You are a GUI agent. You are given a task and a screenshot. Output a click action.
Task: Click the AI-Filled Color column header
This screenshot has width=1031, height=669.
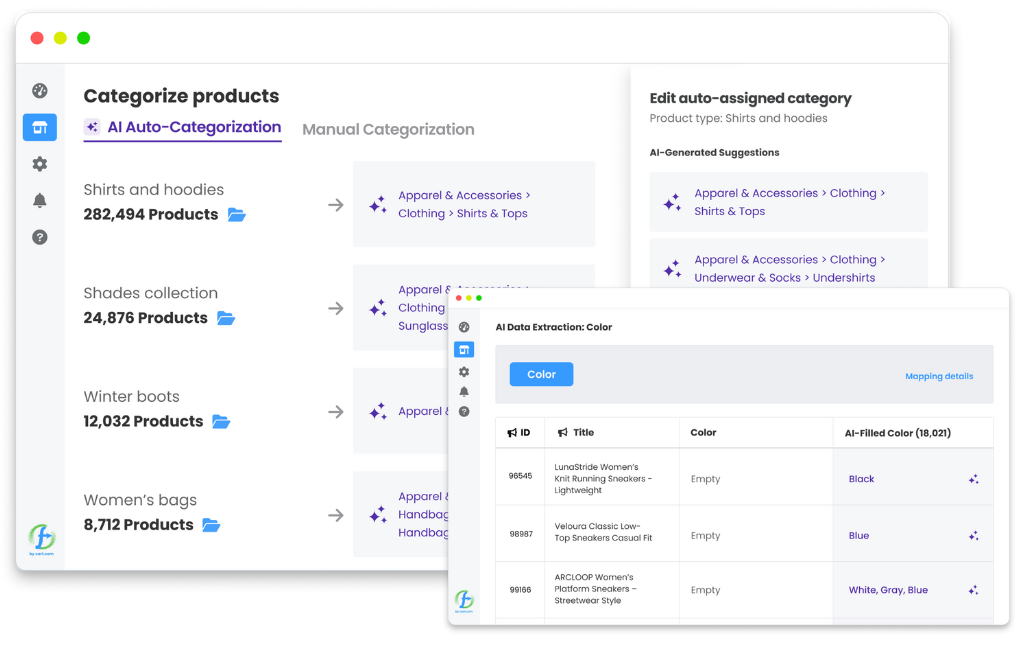coord(899,433)
